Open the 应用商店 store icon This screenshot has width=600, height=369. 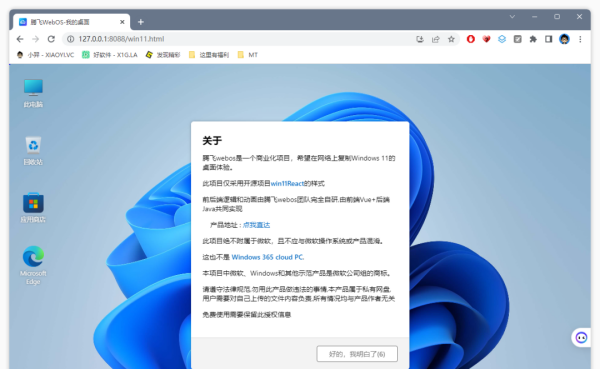(x=33, y=208)
